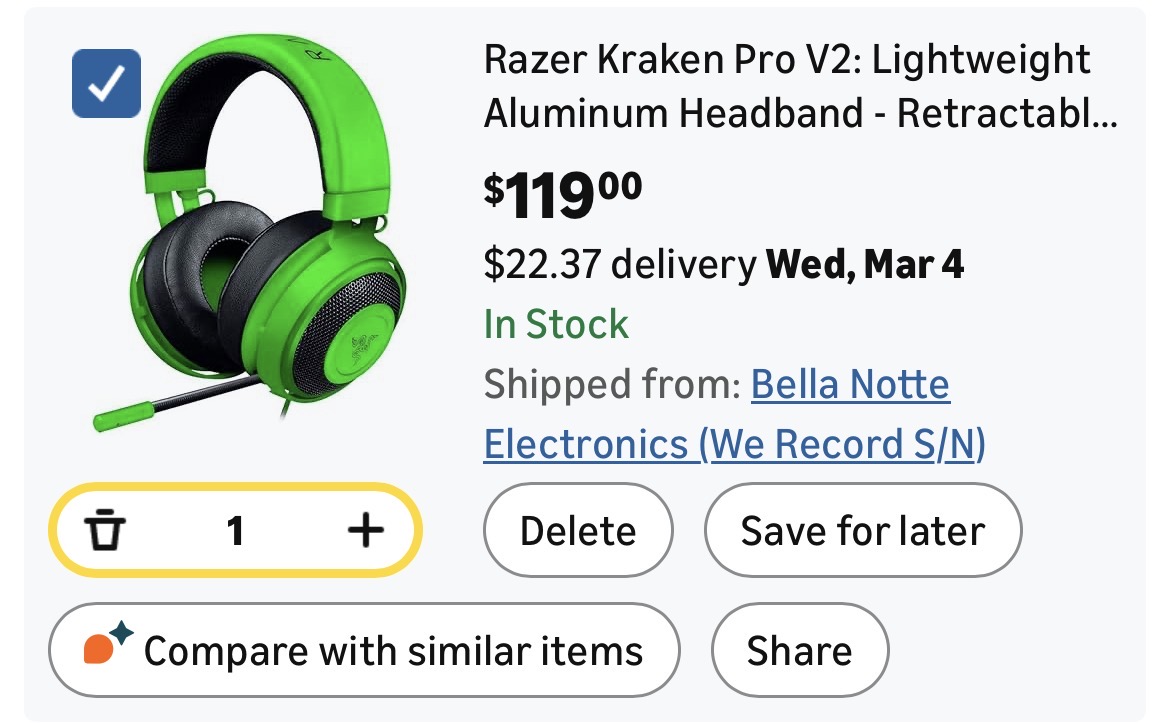Viewport: 1170px width, 723px height.
Task: Select the quantity value 1
Action: pyautogui.click(x=235, y=531)
